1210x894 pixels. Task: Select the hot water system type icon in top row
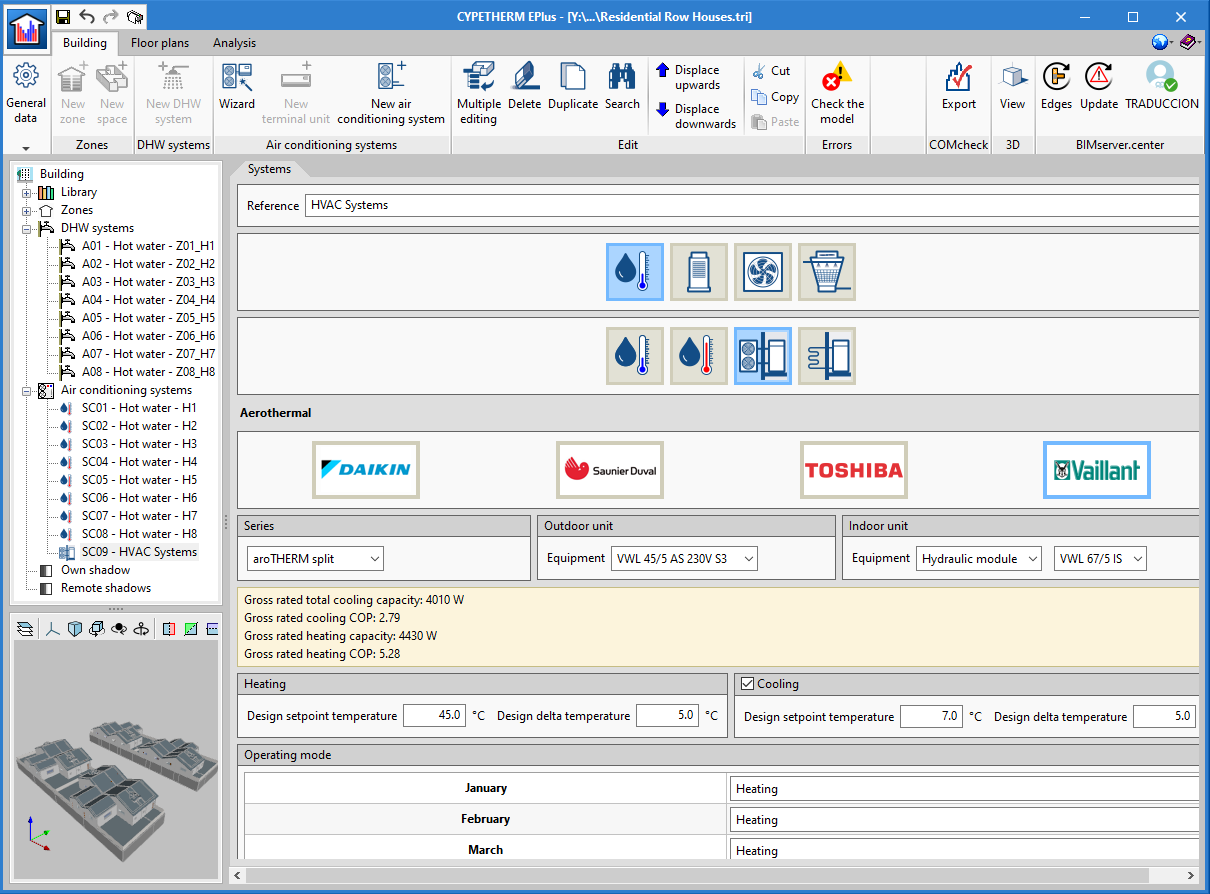click(635, 272)
